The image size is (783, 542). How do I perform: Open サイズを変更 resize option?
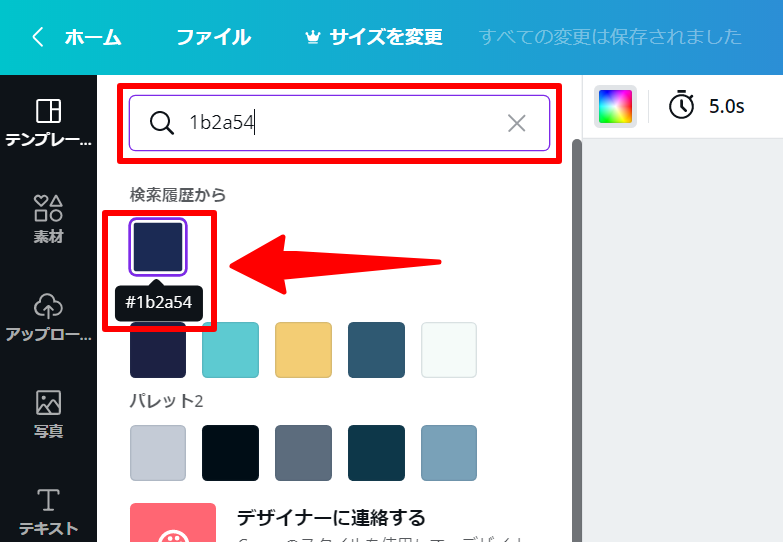386,37
